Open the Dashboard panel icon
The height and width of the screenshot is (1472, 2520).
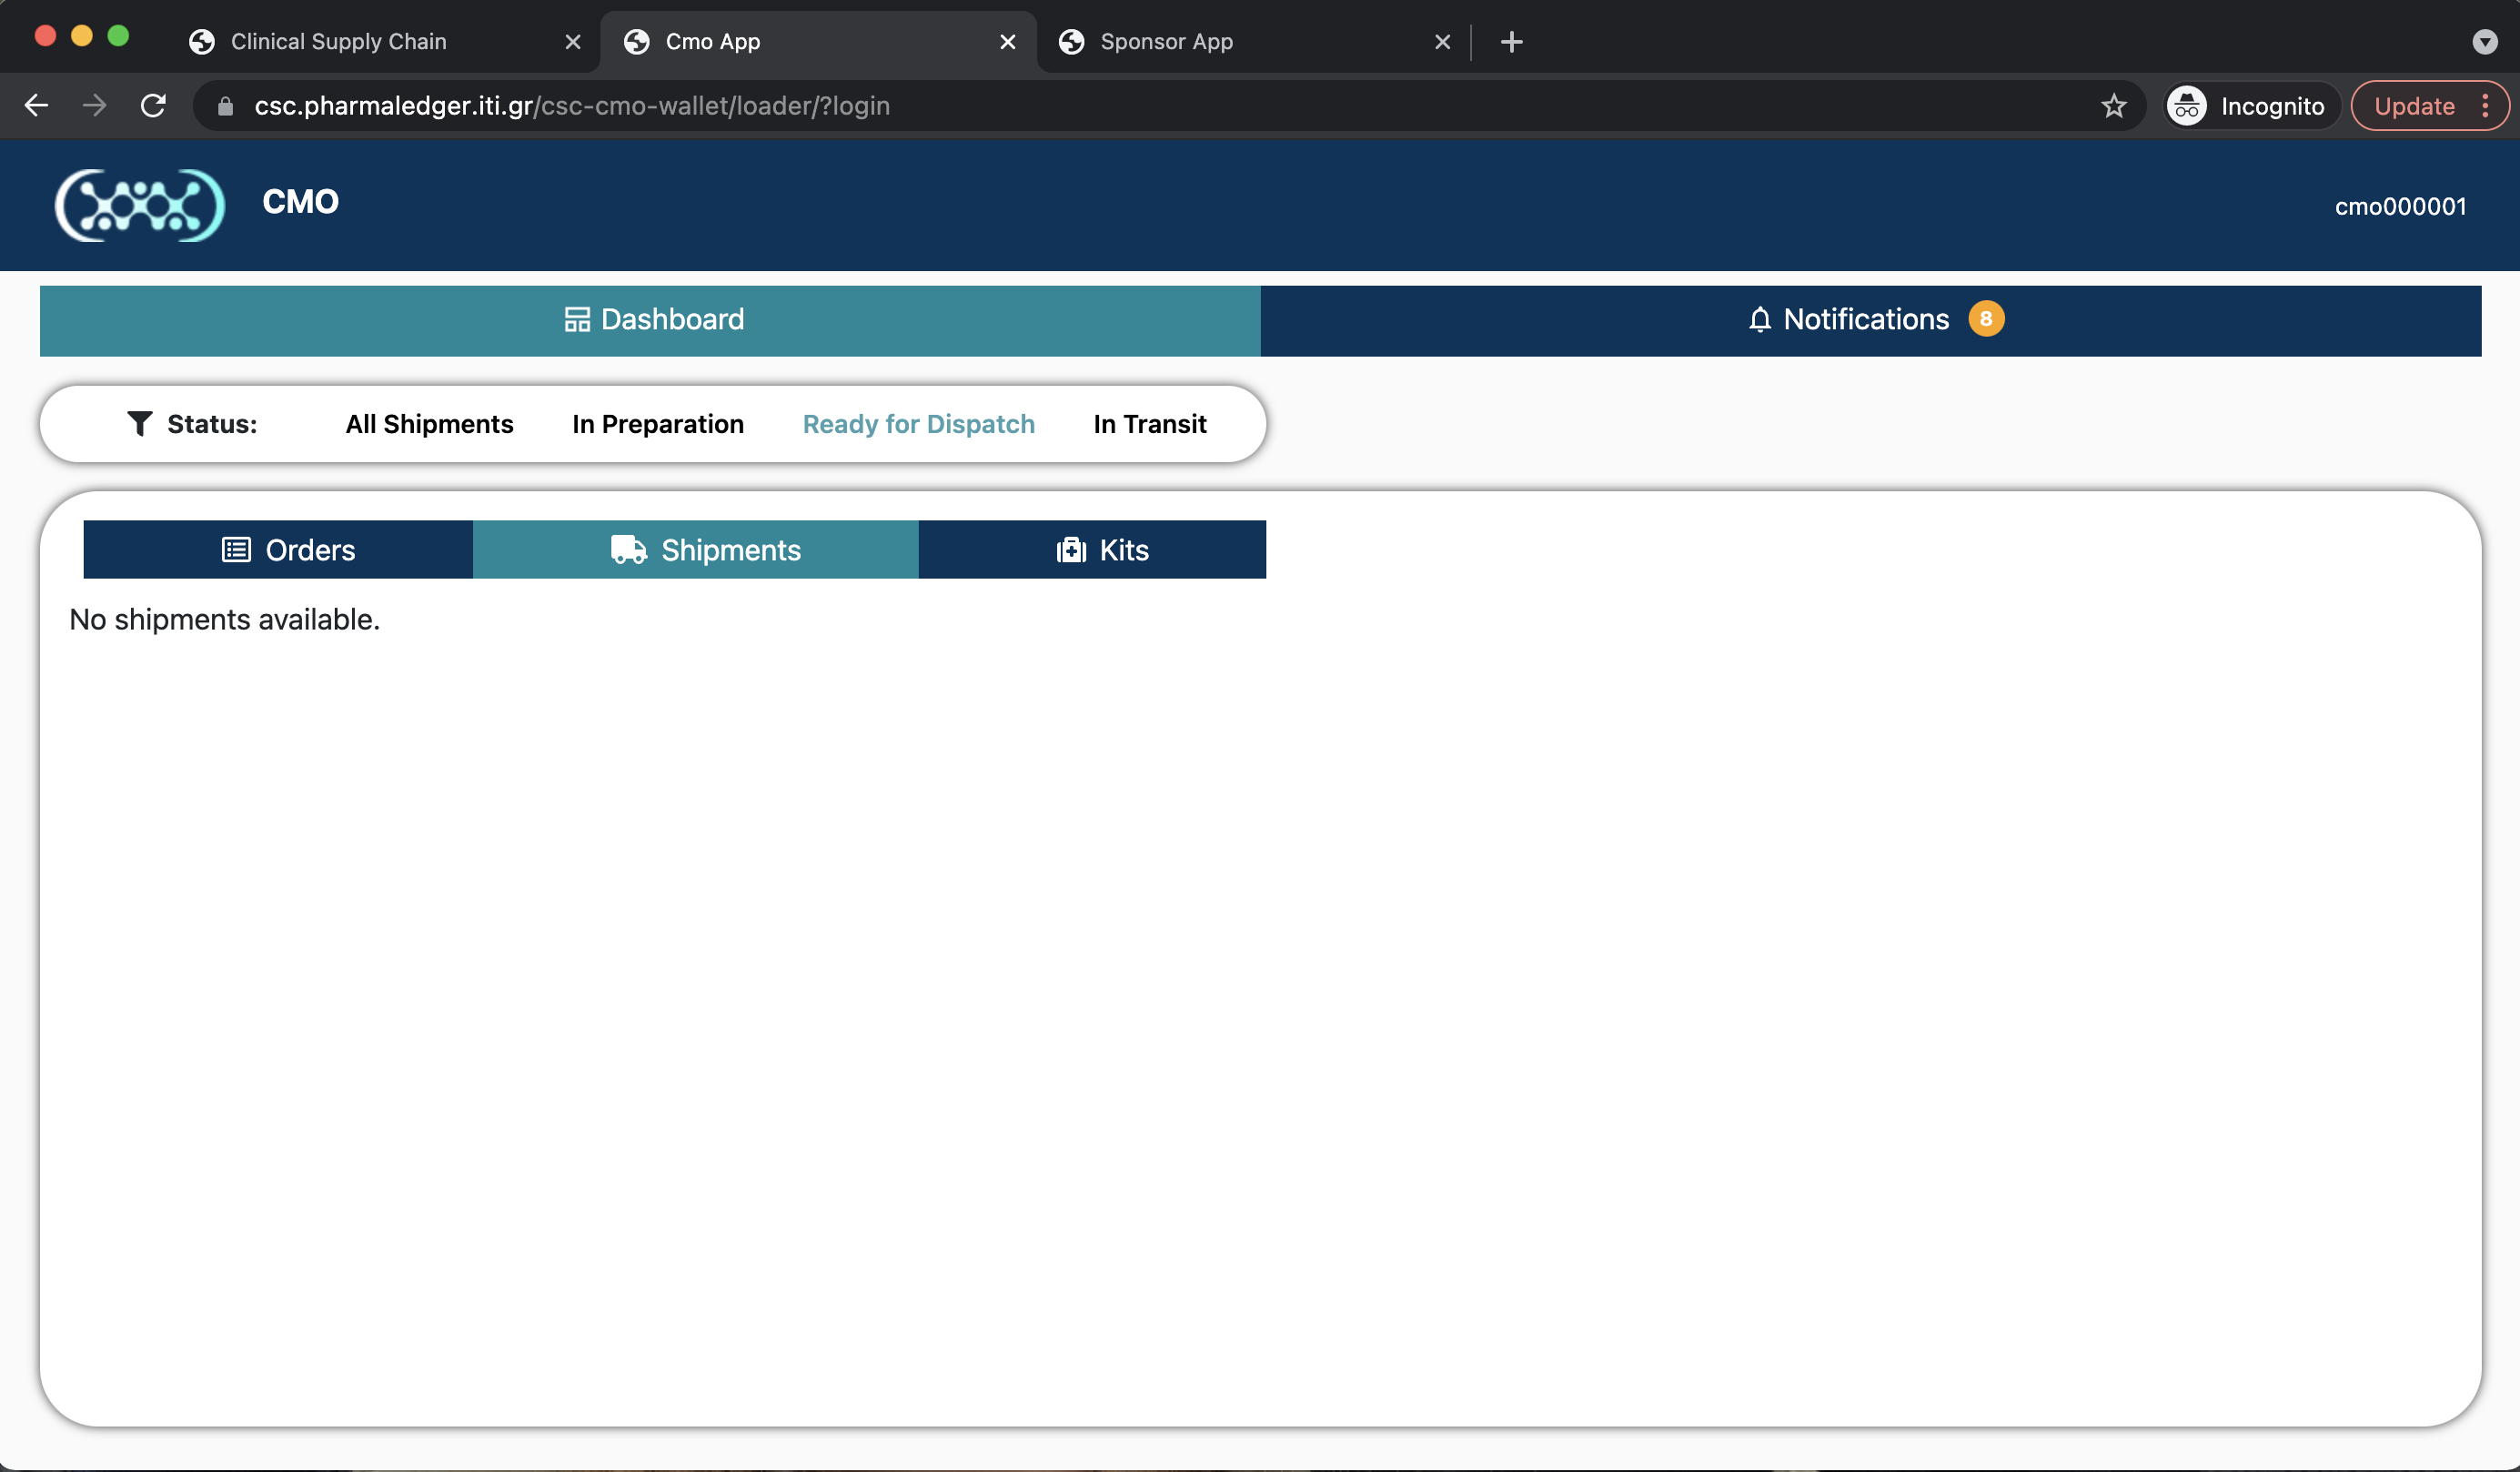tap(577, 319)
